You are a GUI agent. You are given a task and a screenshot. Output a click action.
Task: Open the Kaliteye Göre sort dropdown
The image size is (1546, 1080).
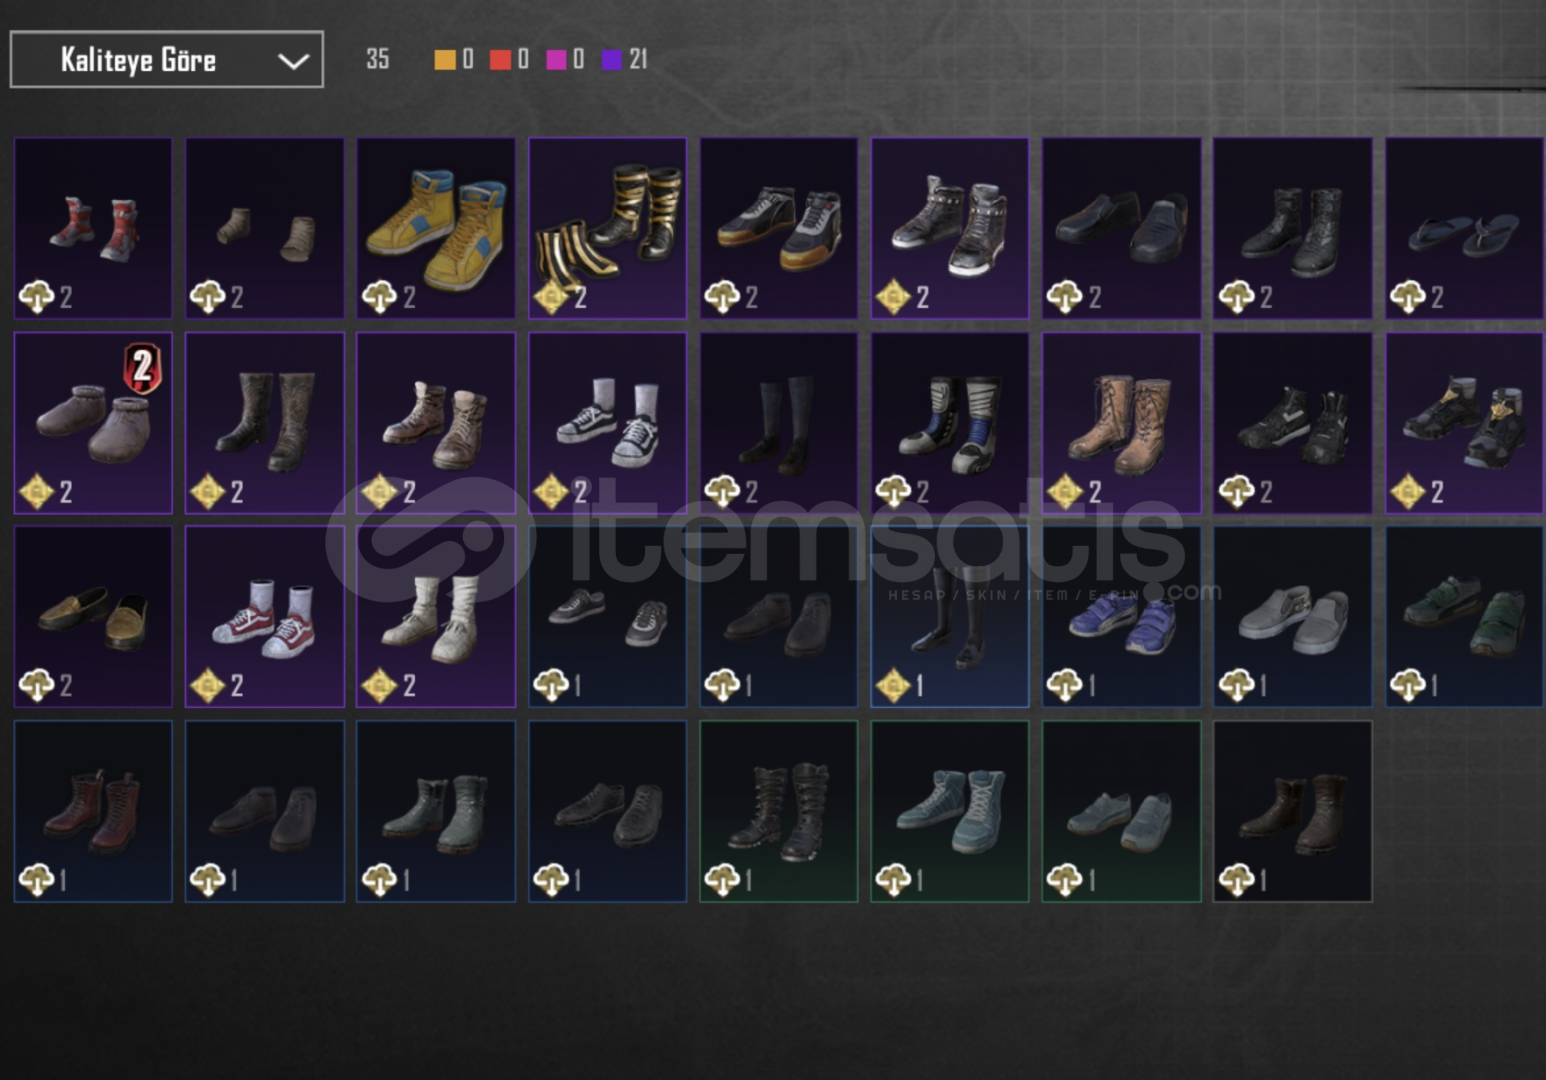[x=167, y=59]
